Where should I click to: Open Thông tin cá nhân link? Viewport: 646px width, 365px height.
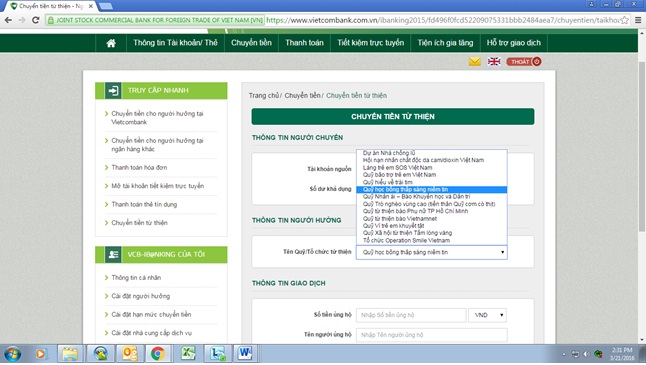pos(136,278)
